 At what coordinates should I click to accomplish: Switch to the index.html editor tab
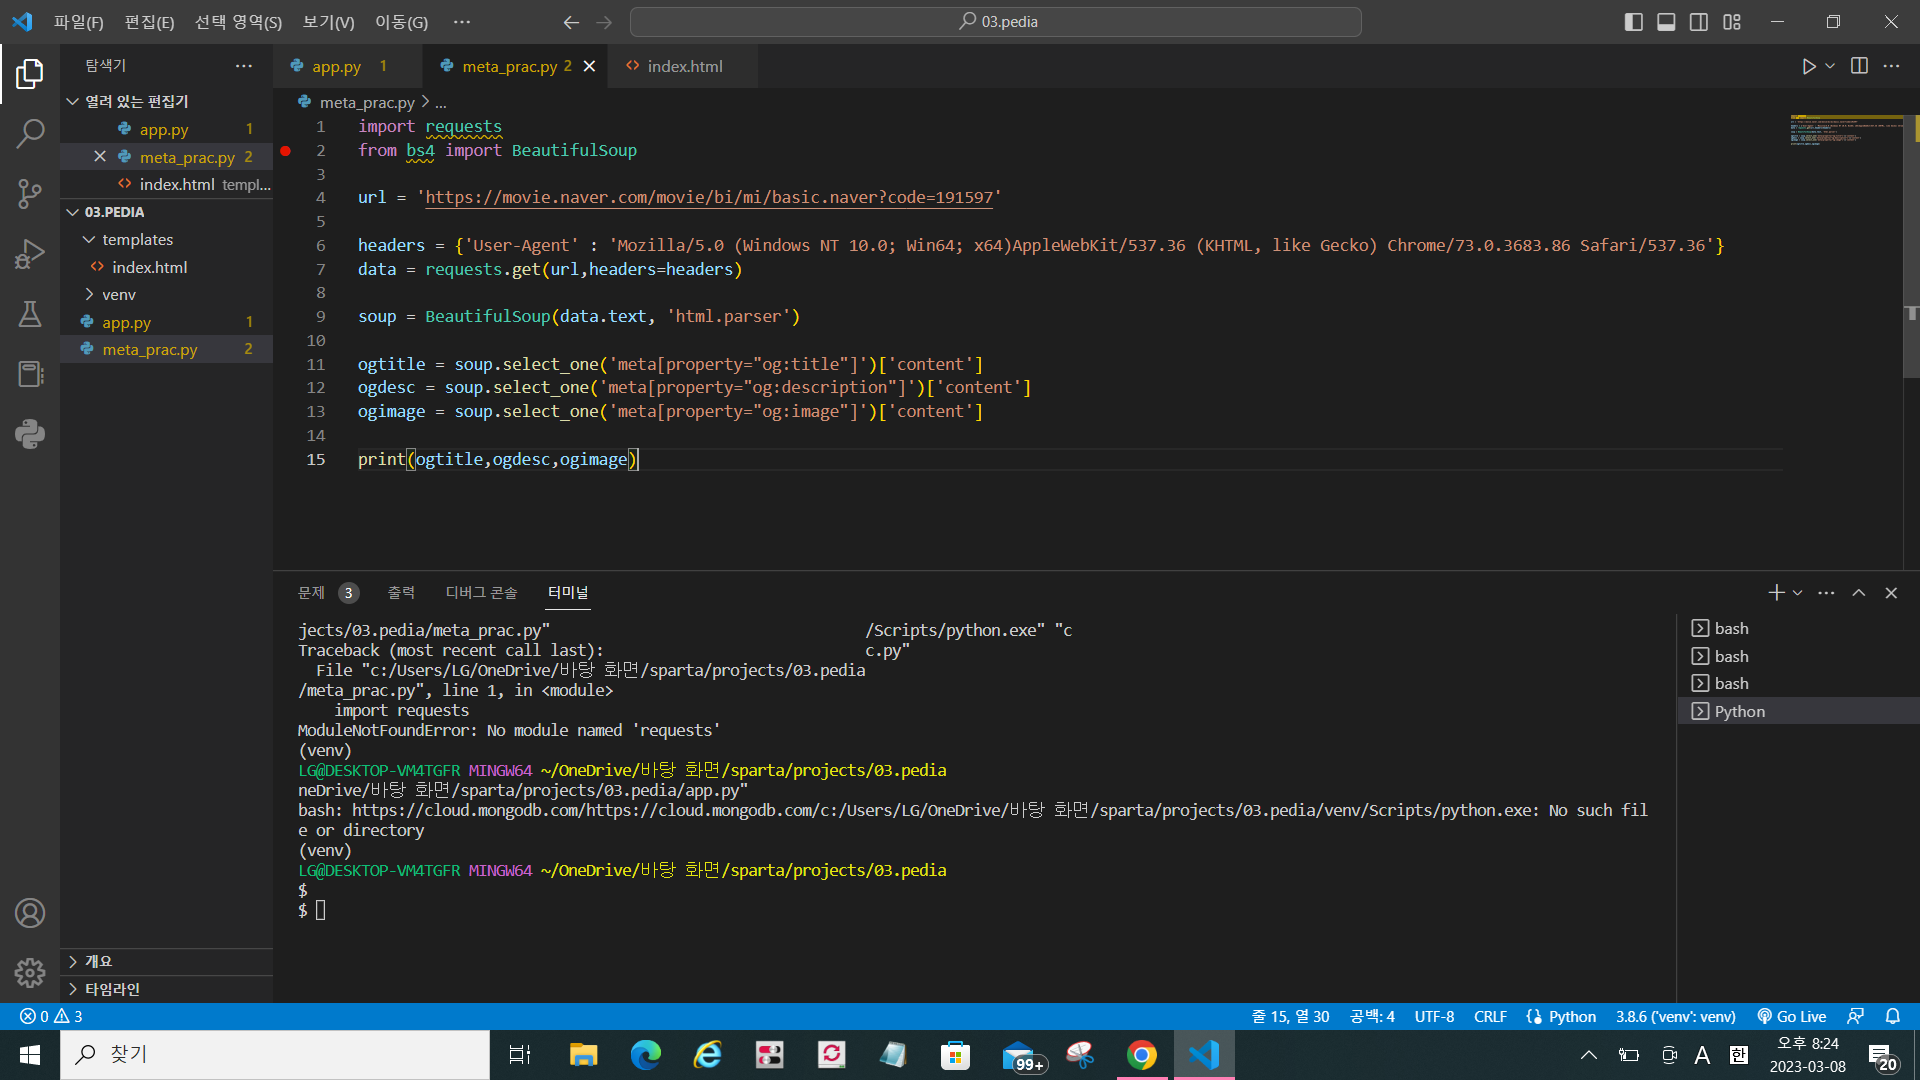pos(683,66)
